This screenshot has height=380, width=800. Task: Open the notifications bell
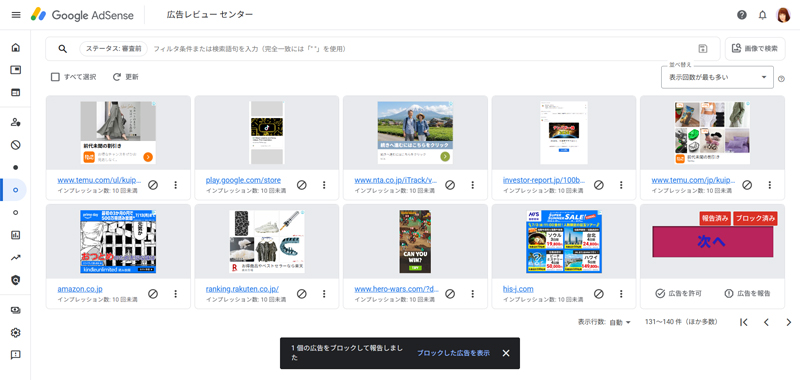(x=762, y=15)
